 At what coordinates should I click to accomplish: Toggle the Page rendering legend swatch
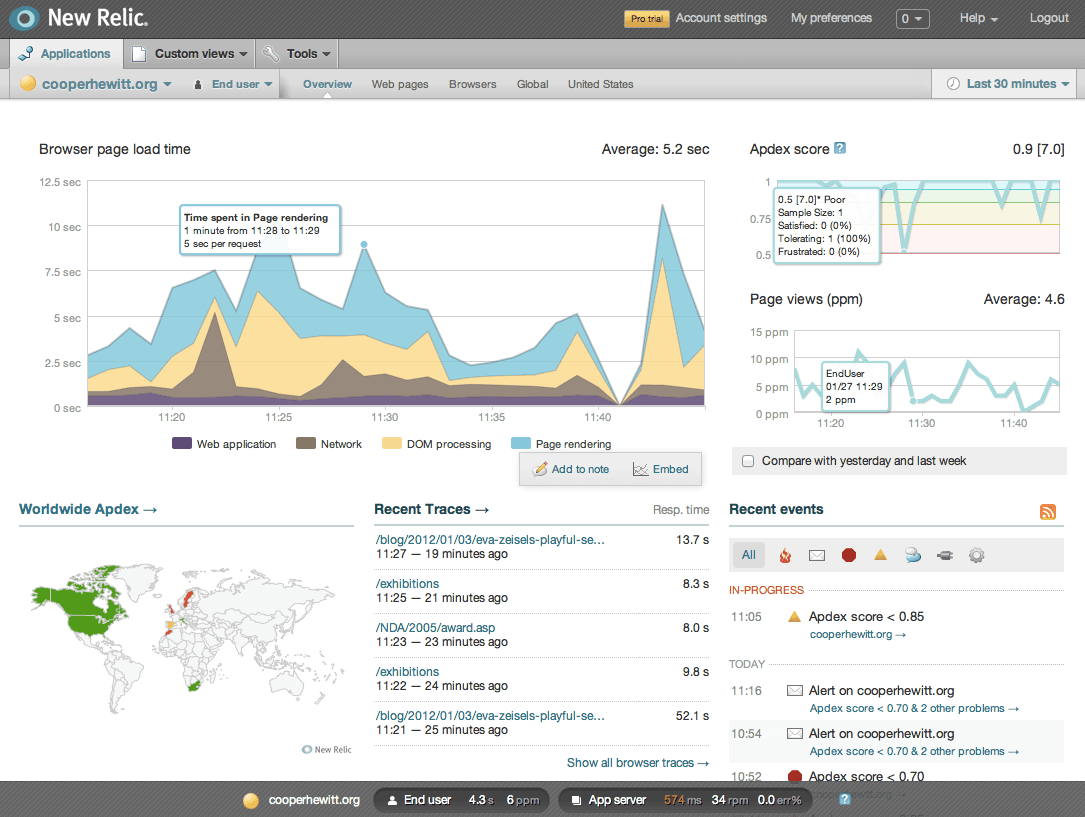point(520,443)
